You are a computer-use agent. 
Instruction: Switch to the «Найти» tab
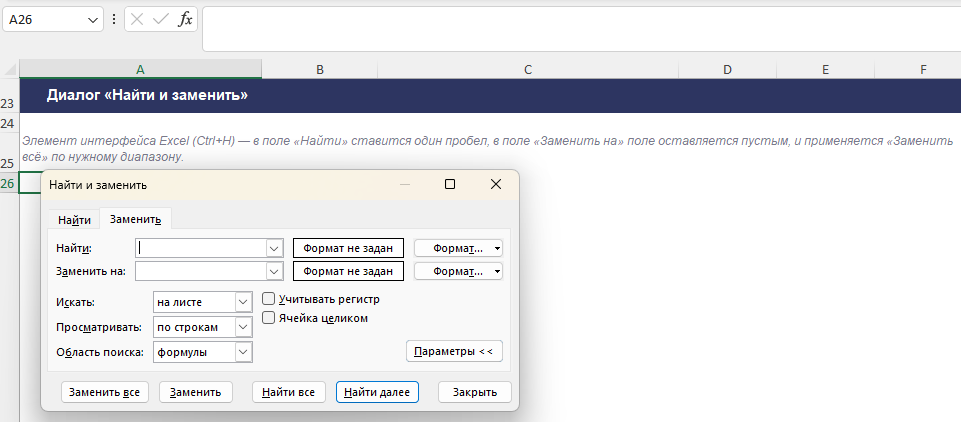[74, 220]
